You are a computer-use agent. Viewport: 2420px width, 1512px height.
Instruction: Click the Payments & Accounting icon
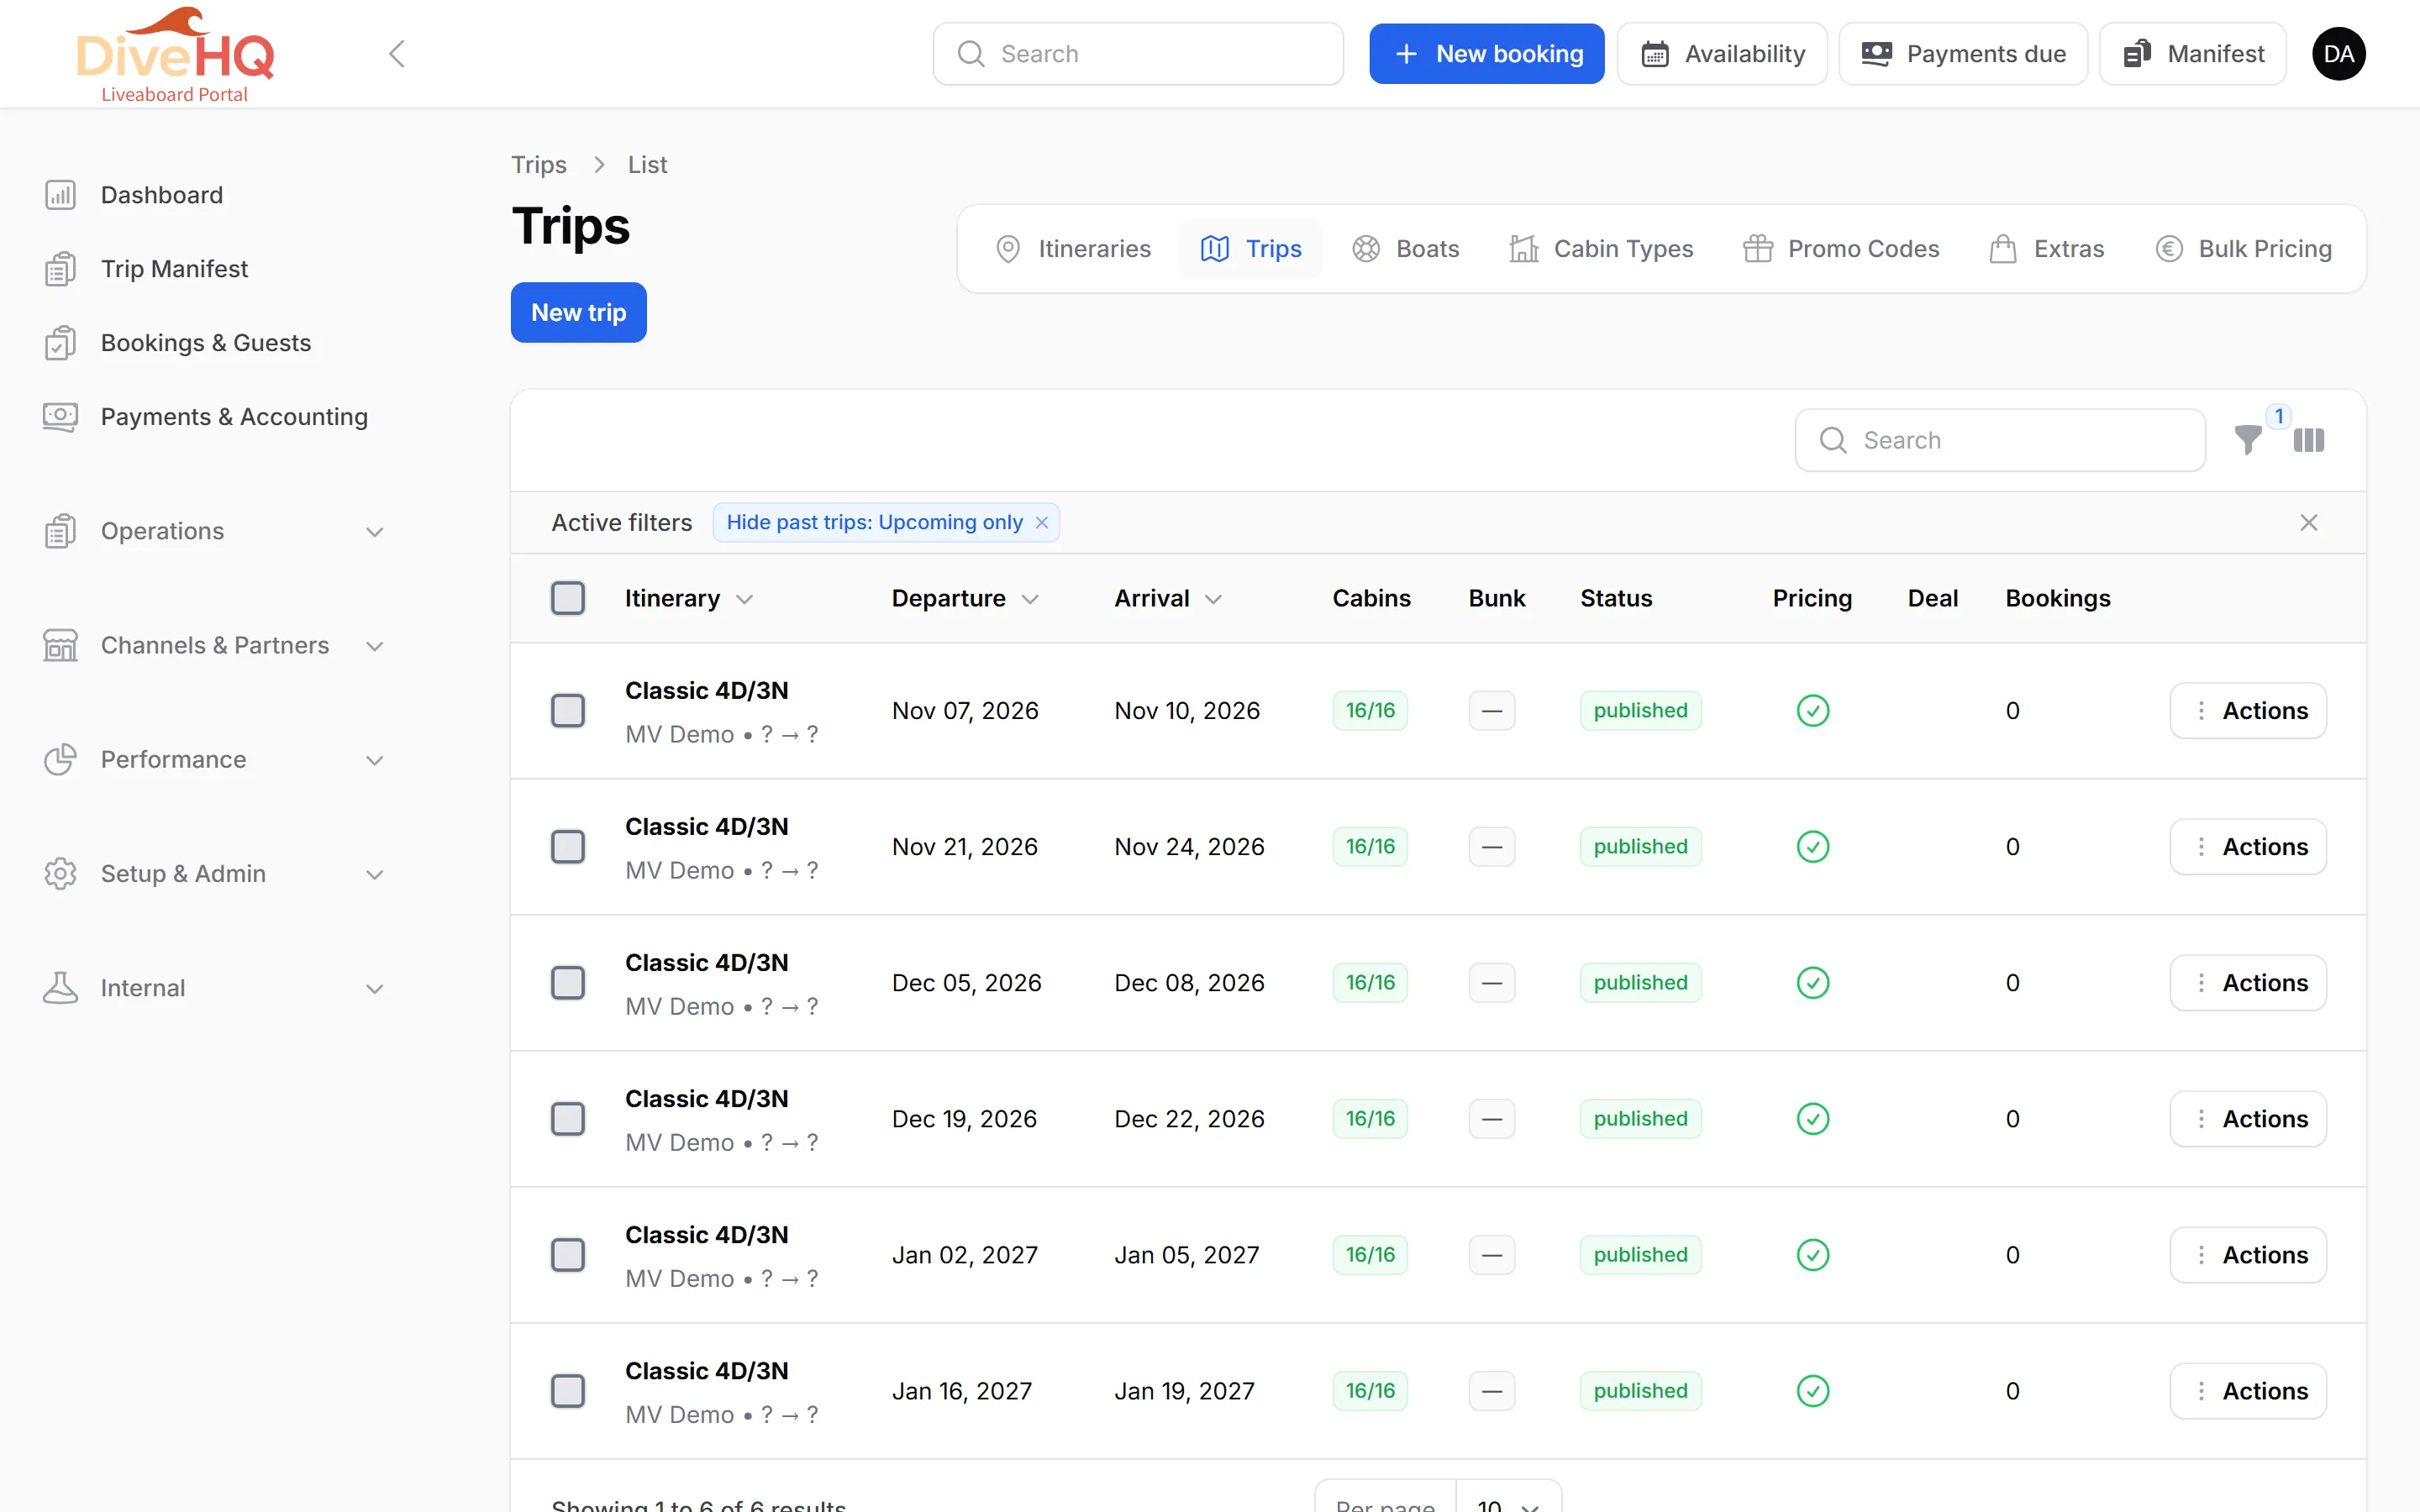(60, 417)
